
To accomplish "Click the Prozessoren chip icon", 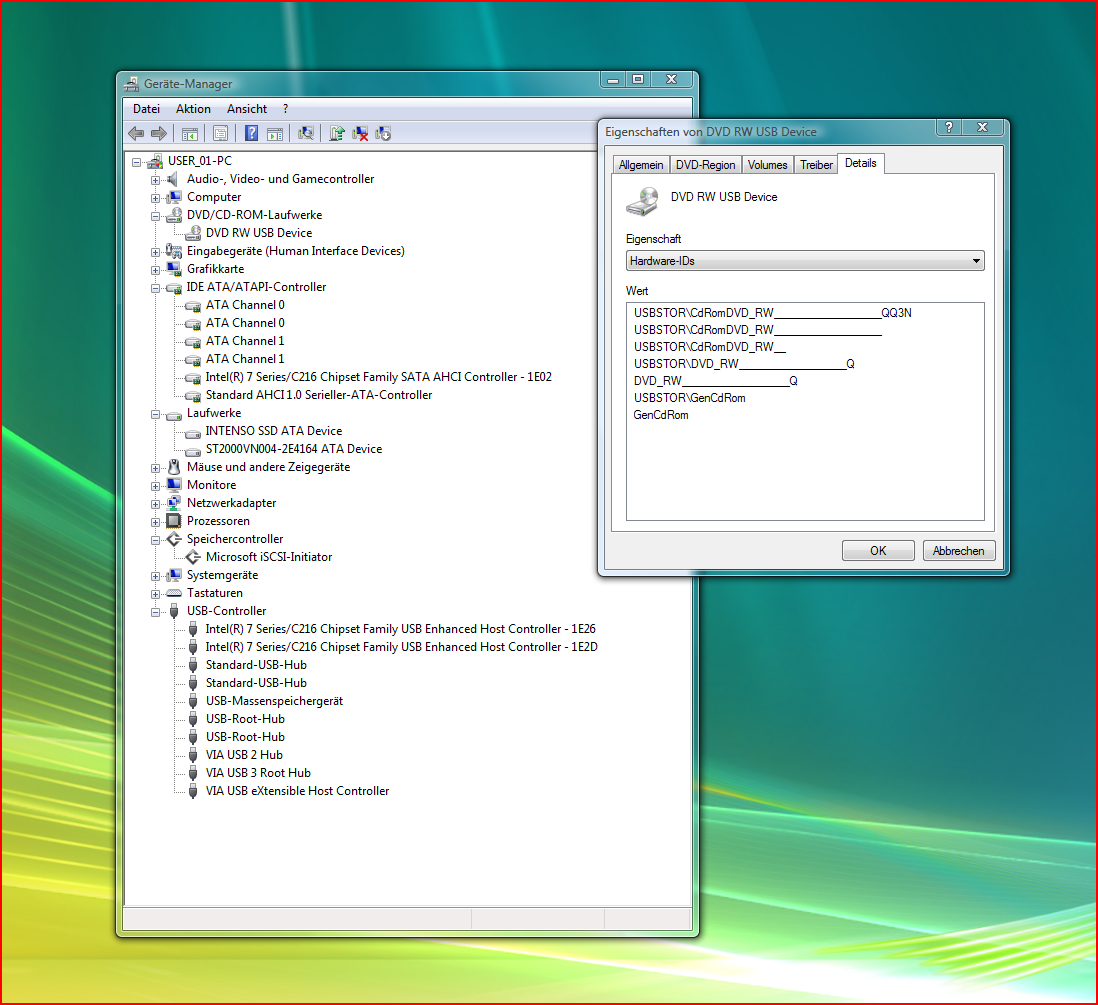I will click(x=174, y=521).
